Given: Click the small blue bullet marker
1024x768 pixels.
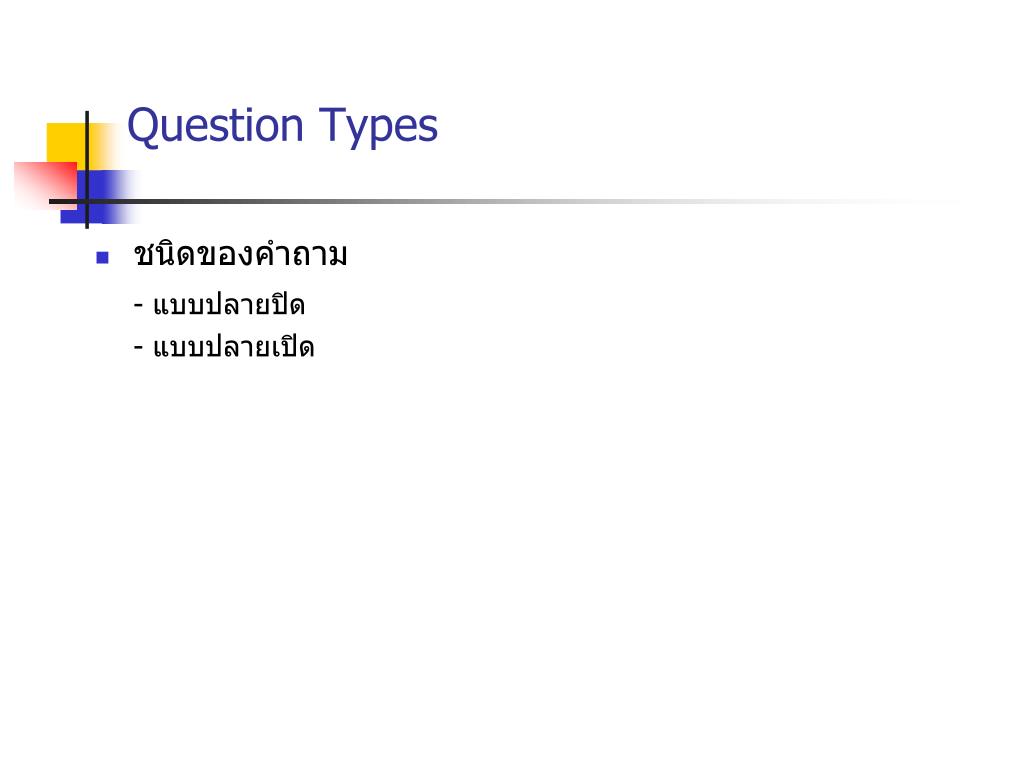Looking at the screenshot, I should tap(103, 257).
